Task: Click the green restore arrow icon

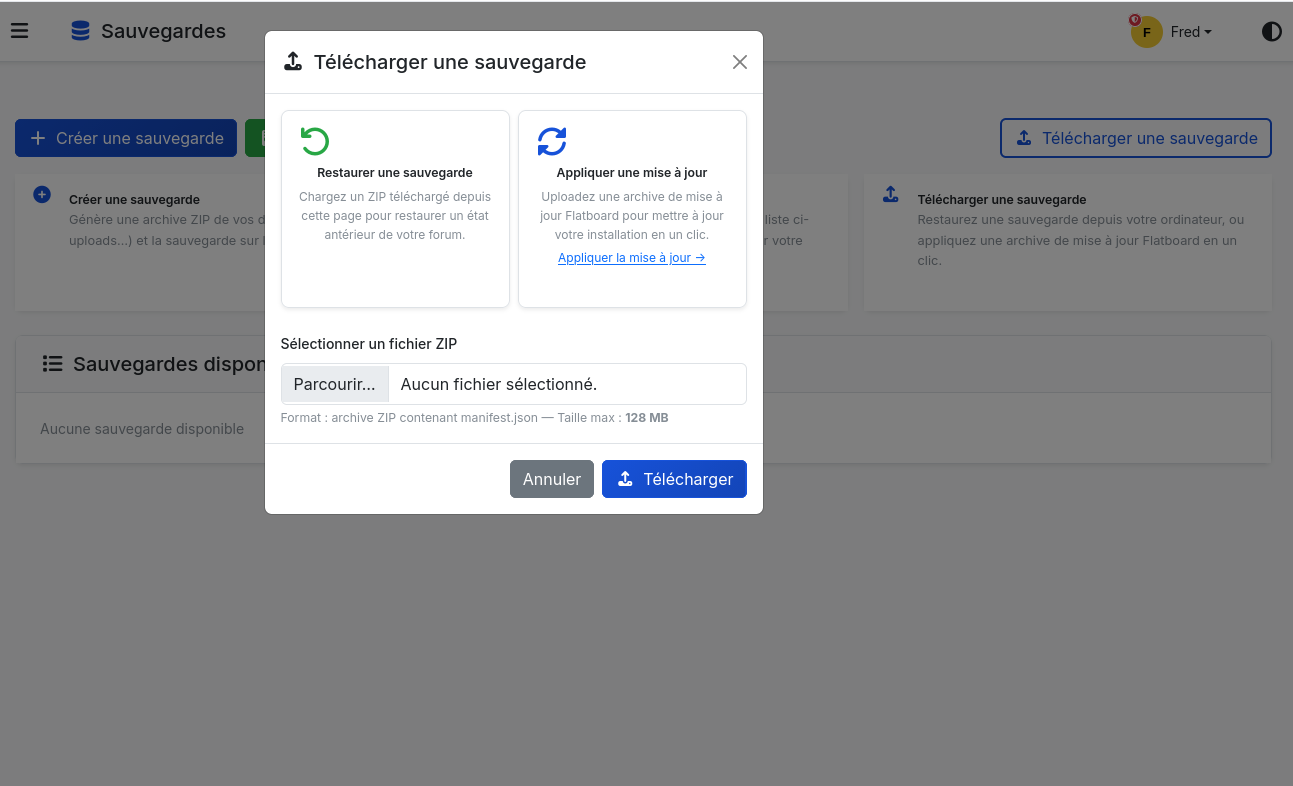Action: click(315, 141)
